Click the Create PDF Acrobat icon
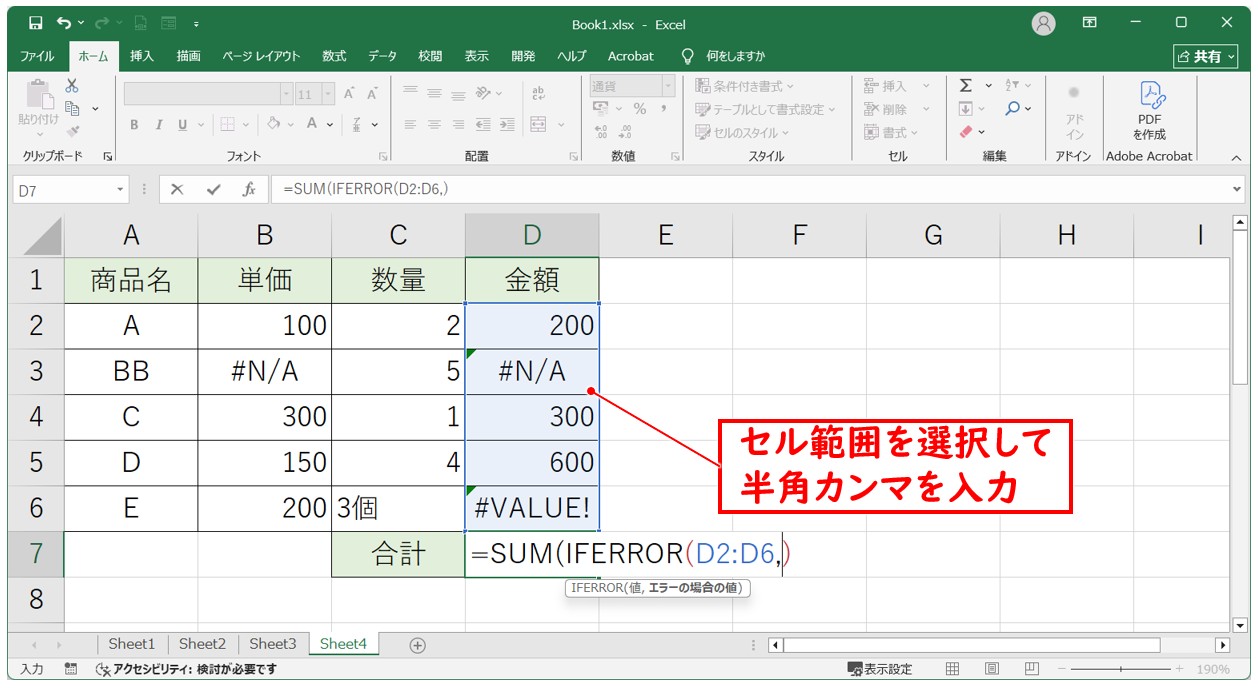 pos(1149,108)
